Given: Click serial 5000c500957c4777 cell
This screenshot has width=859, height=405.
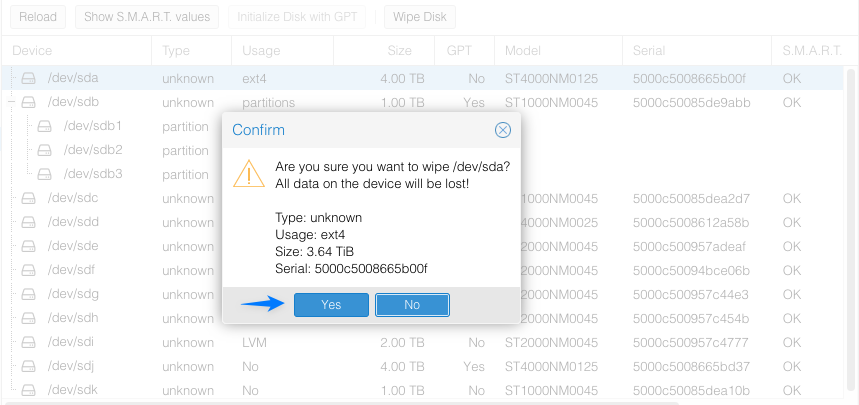Looking at the screenshot, I should (690, 343).
